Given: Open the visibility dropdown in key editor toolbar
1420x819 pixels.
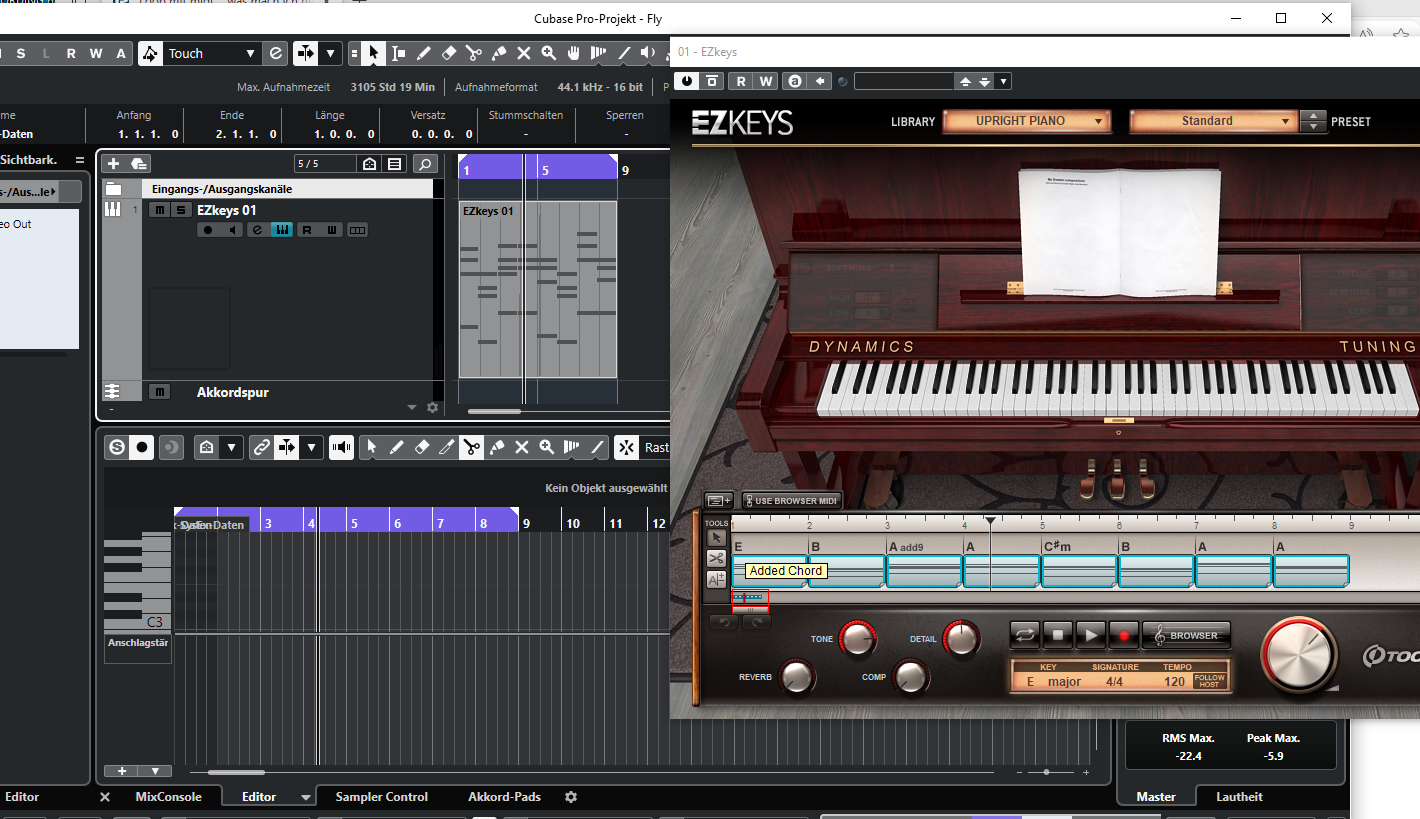Looking at the screenshot, I should click(231, 447).
